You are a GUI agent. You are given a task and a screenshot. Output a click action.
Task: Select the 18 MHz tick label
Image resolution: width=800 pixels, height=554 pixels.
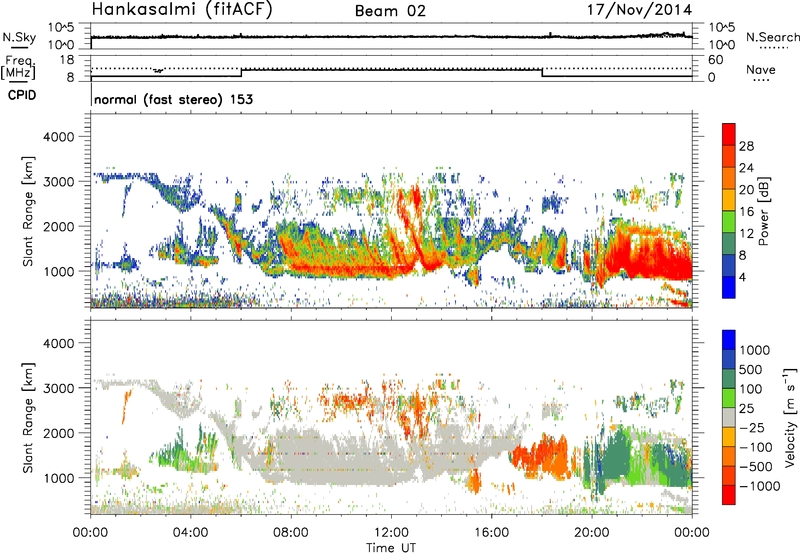(66, 60)
